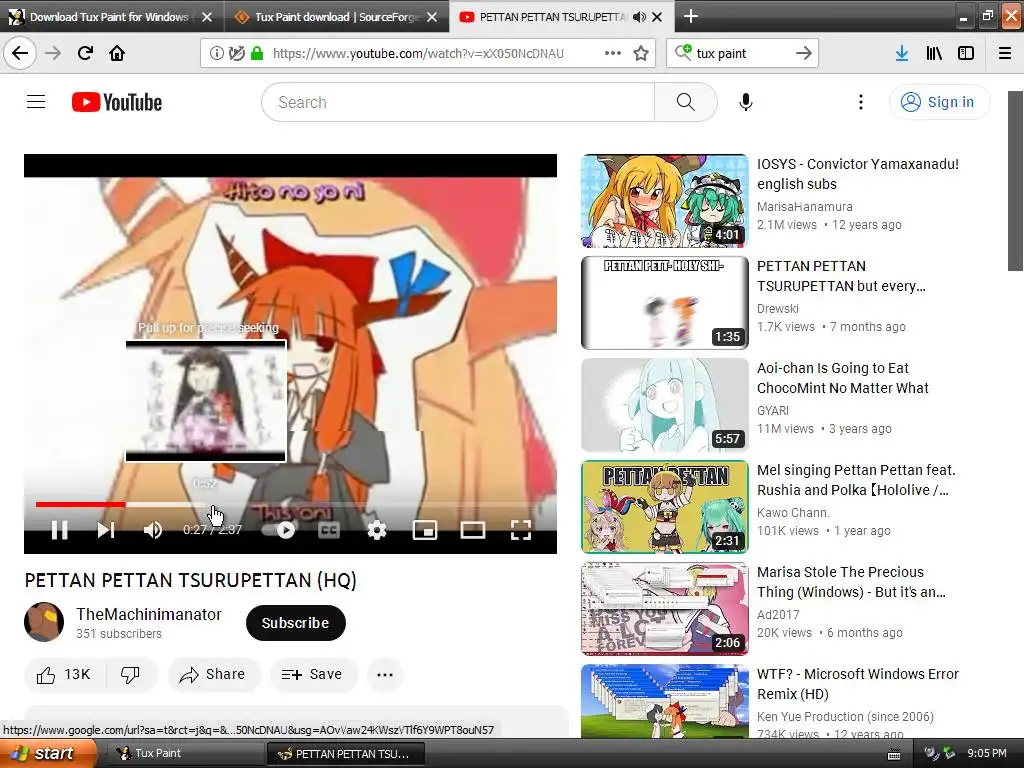Click the system tray clock 9:05 PM
Screen dimensions: 1024x768
tap(987, 753)
